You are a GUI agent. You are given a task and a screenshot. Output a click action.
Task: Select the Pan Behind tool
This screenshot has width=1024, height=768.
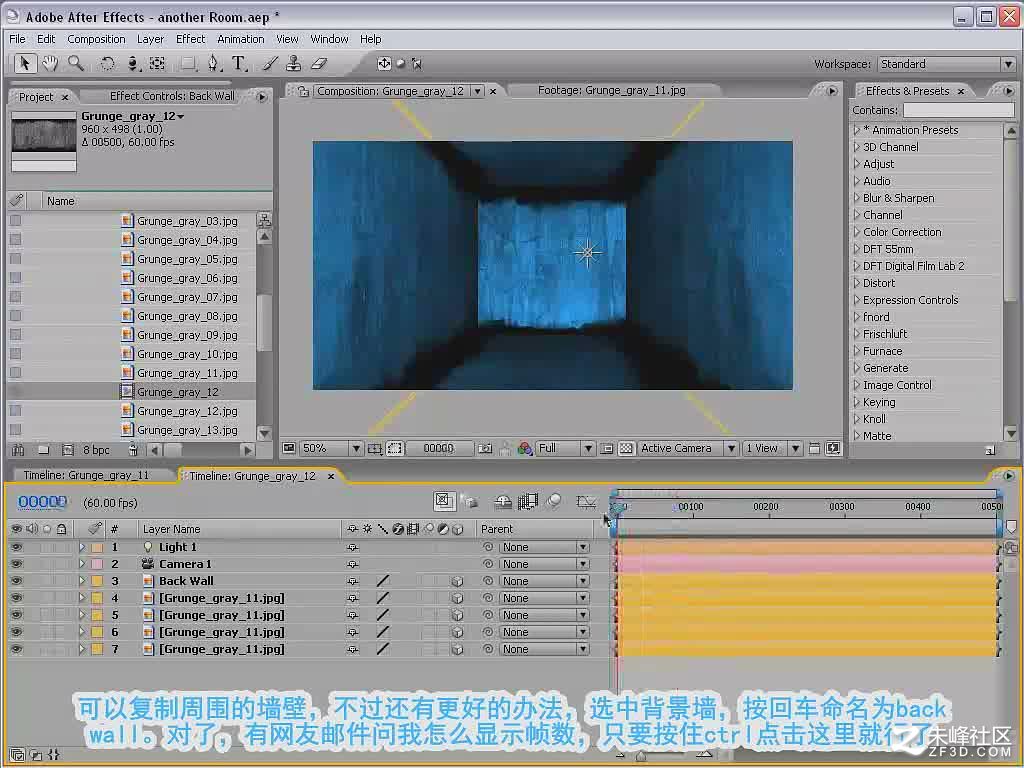click(x=157, y=63)
